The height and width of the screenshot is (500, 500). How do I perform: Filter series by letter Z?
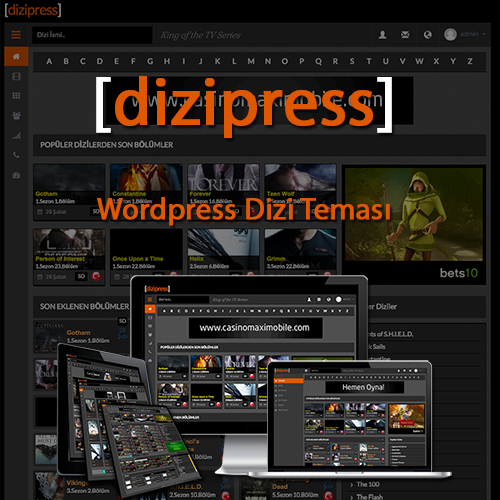(470, 61)
